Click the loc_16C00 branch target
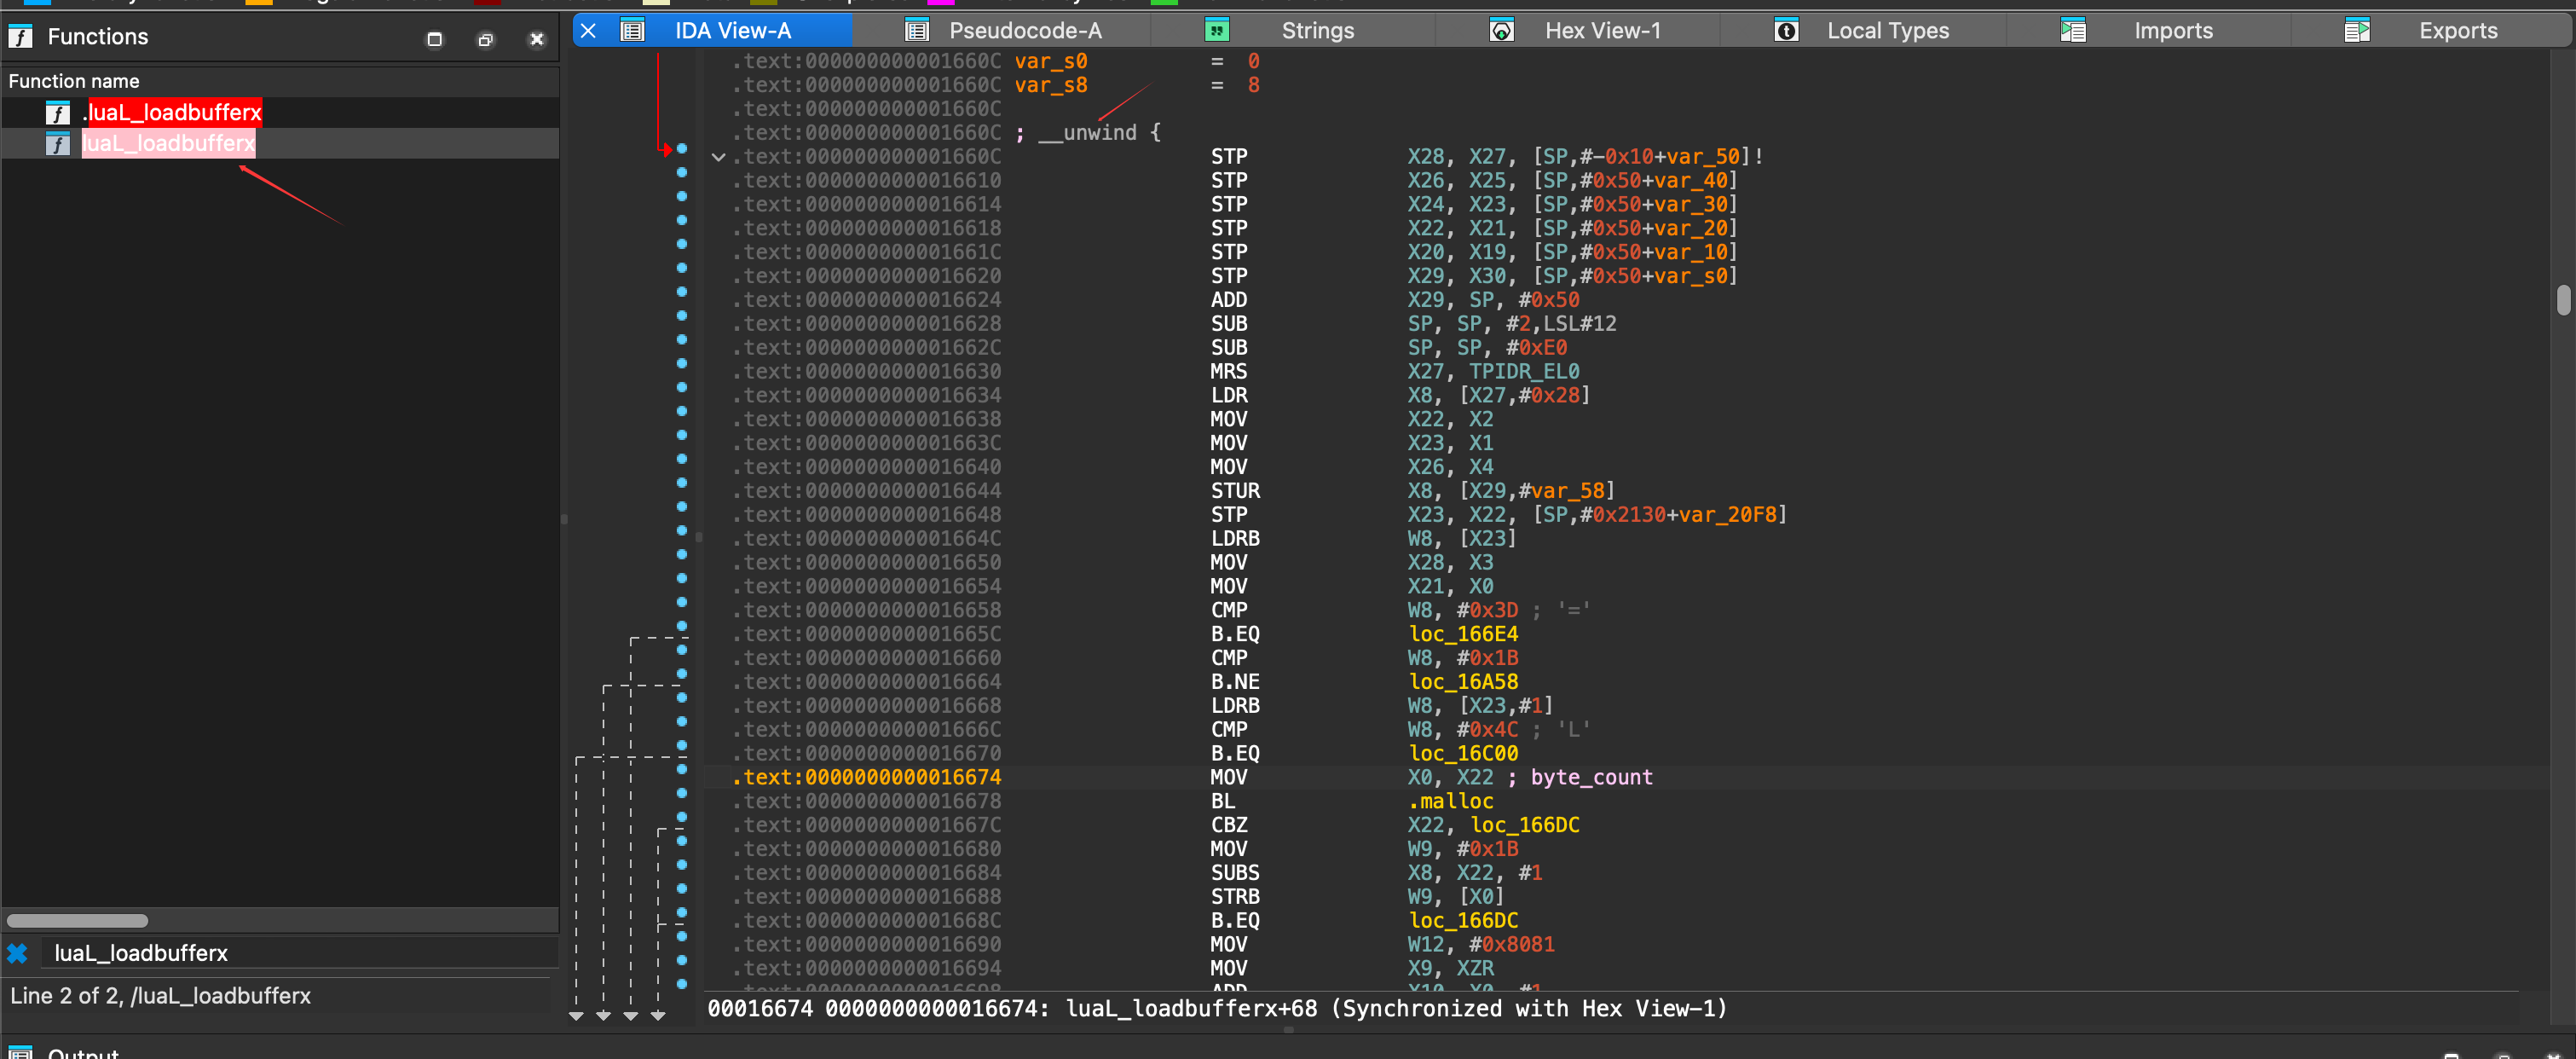Viewport: 2576px width, 1059px height. point(1462,753)
